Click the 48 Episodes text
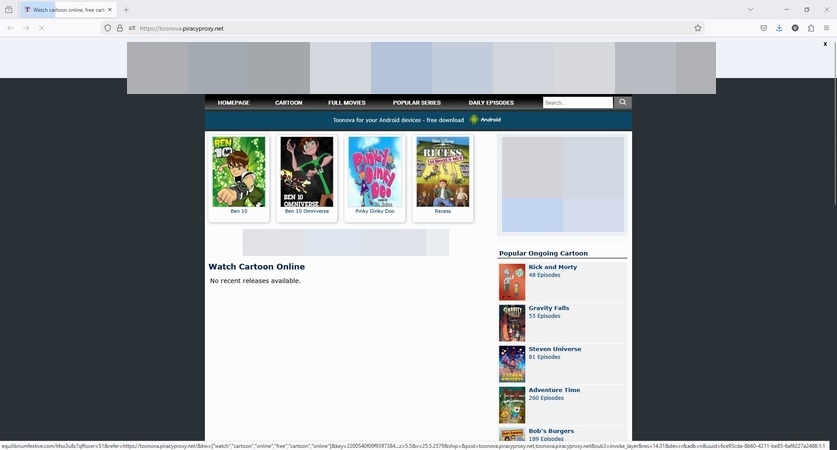 (x=544, y=275)
